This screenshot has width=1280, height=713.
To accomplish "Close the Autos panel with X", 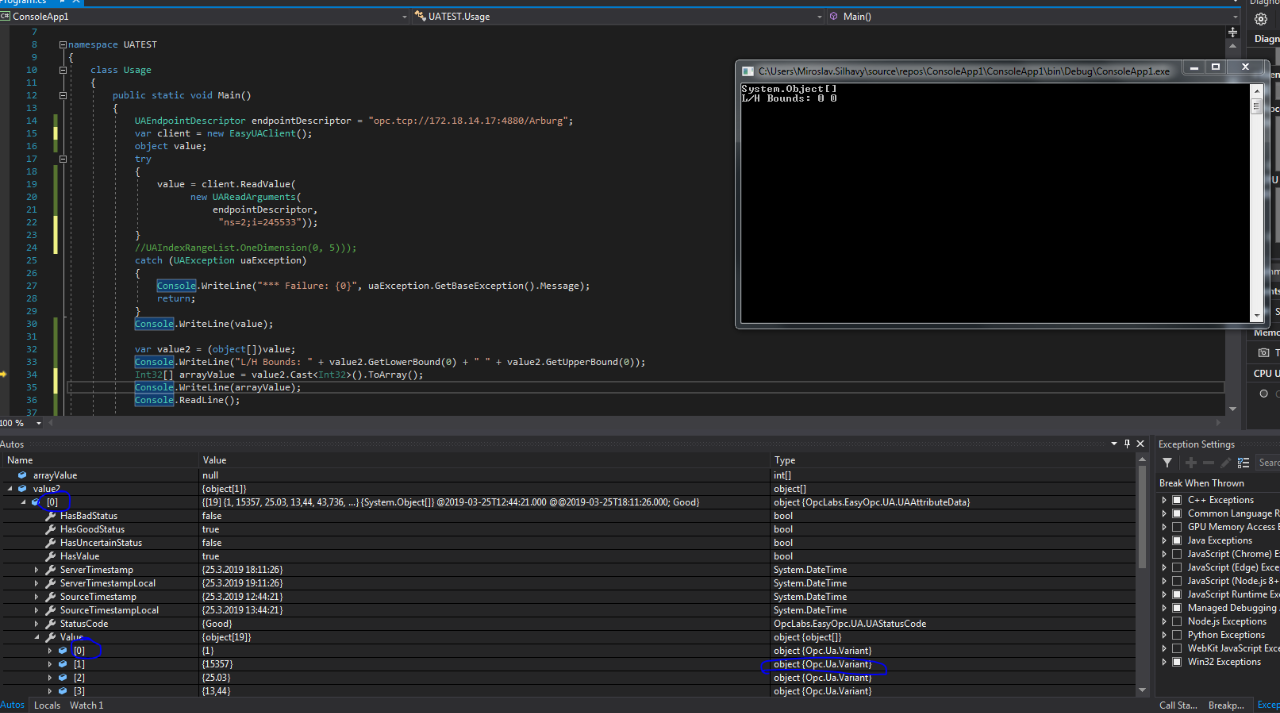I will [1141, 444].
